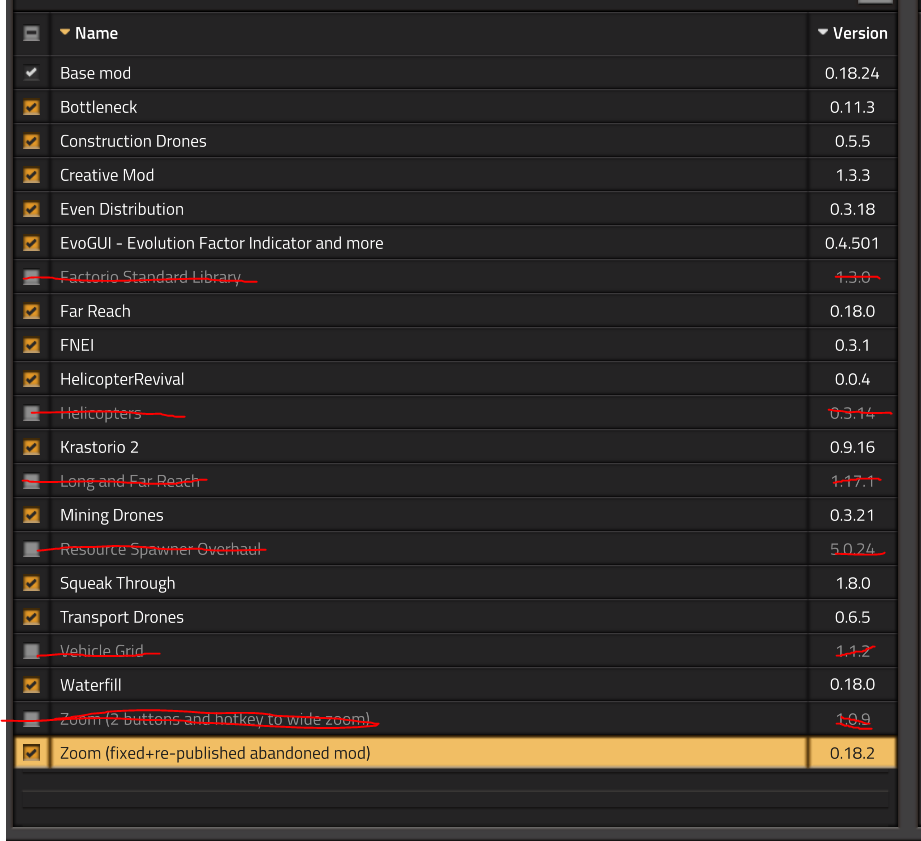Click version 0.9.16 for Krastorio 2

(x=852, y=448)
